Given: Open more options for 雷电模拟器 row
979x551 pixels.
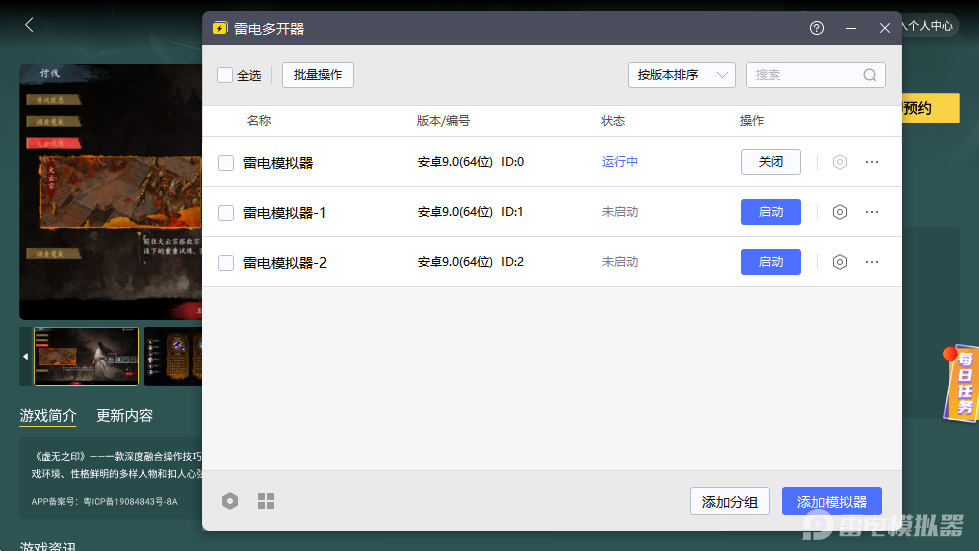Looking at the screenshot, I should [872, 162].
